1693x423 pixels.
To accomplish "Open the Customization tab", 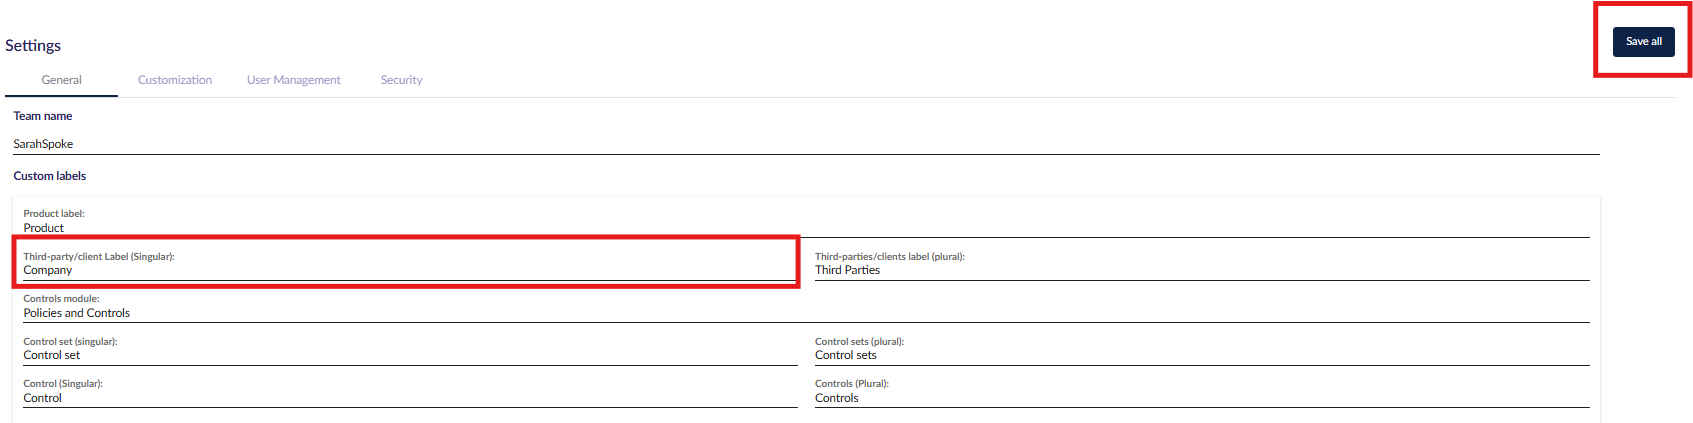I will (175, 80).
